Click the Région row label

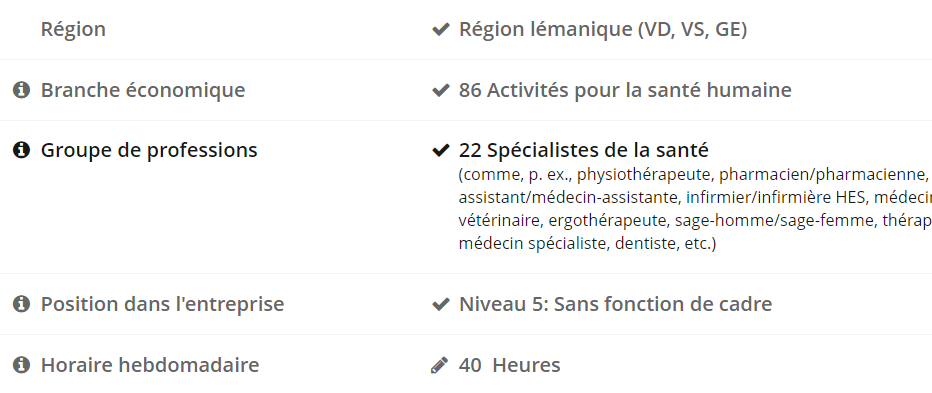coord(73,29)
